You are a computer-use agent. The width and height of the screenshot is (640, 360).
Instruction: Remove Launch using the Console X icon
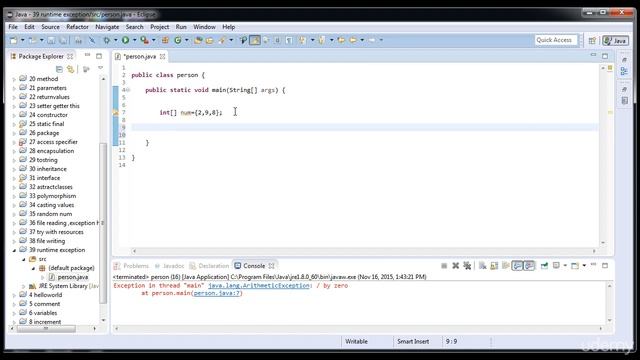[456, 266]
